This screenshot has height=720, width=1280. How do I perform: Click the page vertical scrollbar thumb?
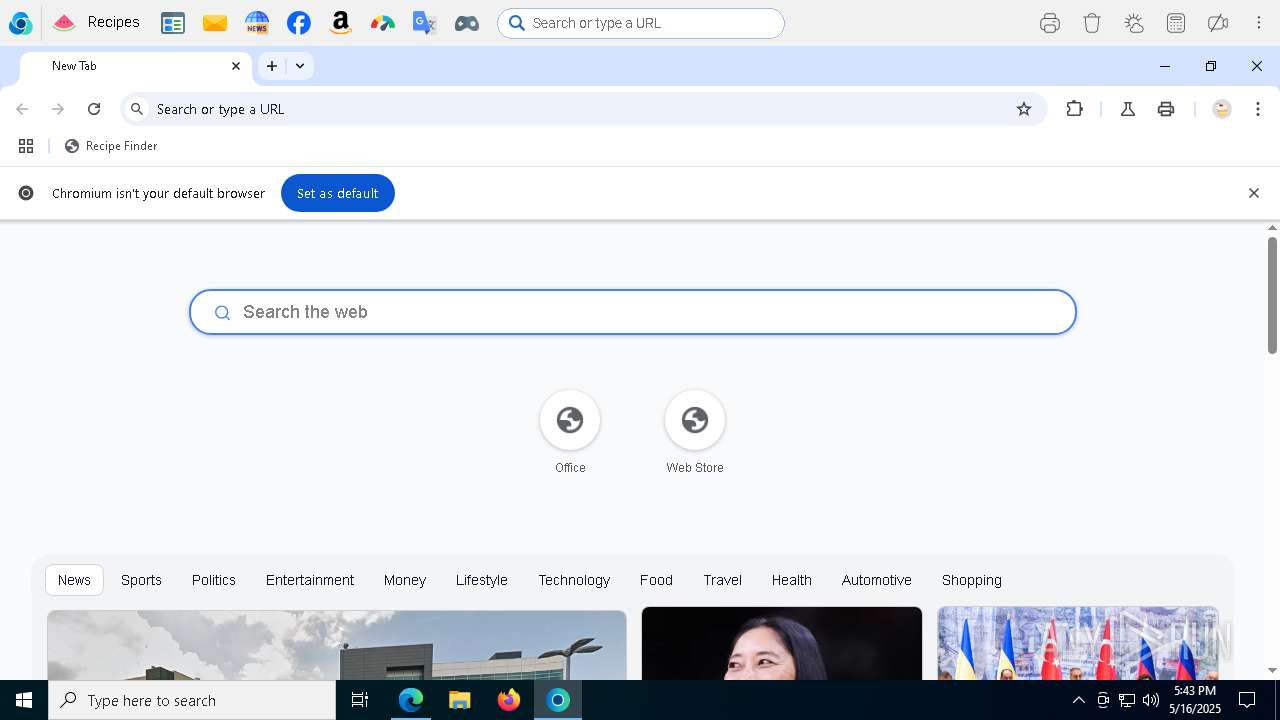[x=1272, y=295]
